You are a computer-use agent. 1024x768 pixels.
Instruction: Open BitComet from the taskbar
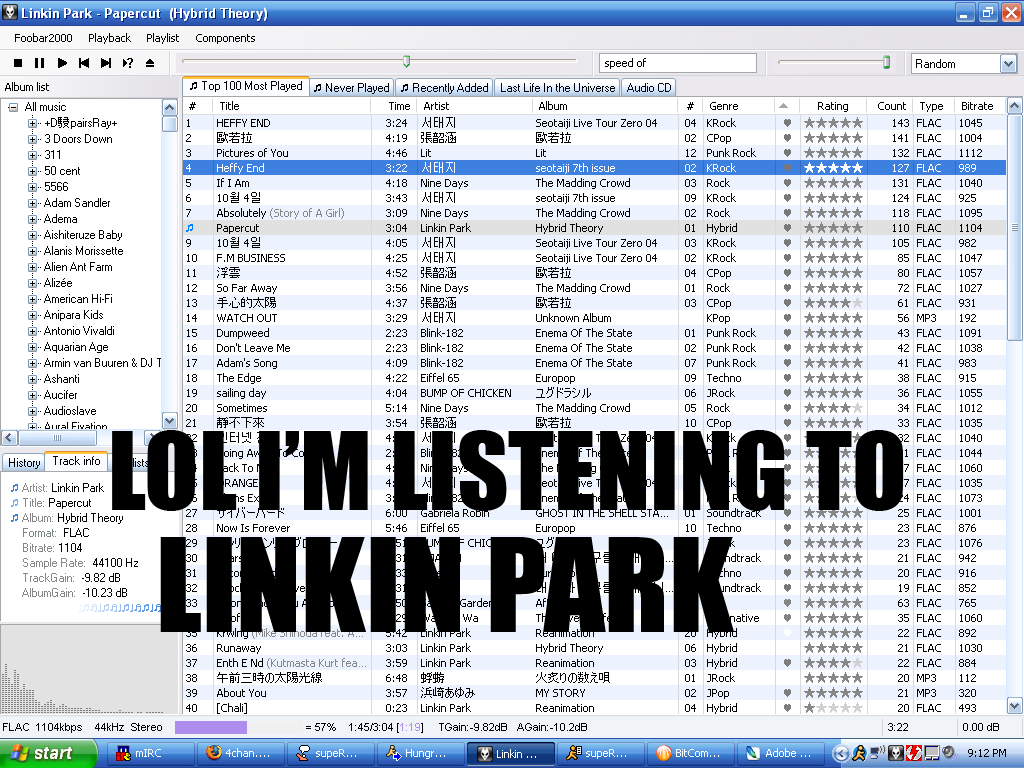tap(690, 753)
